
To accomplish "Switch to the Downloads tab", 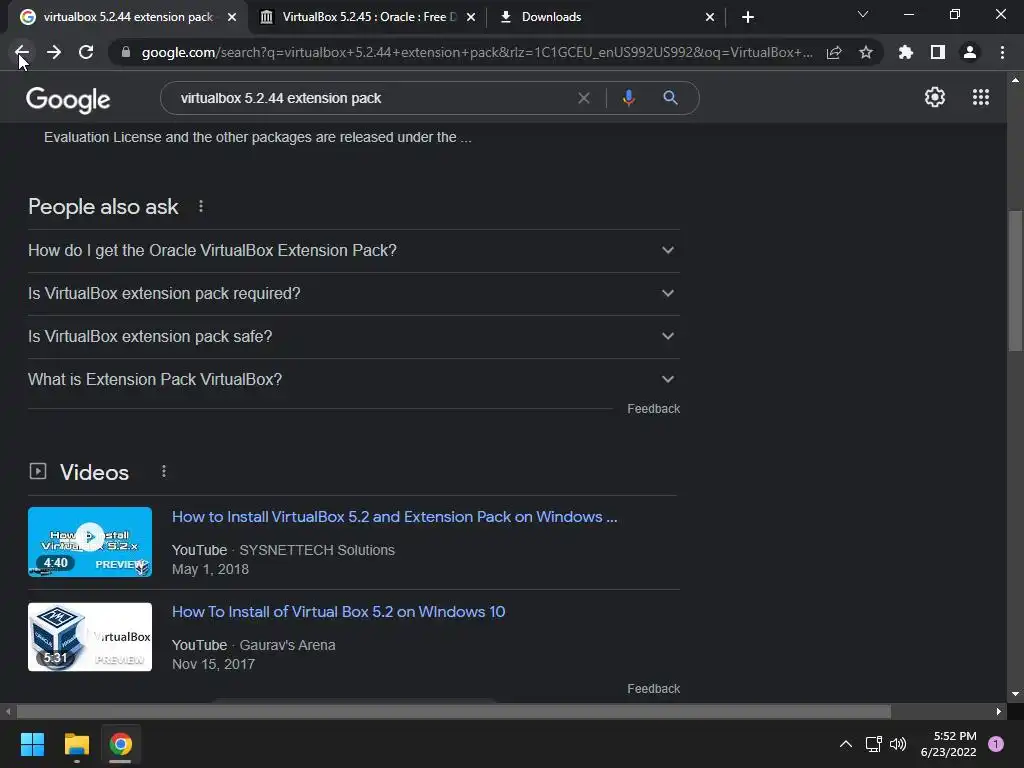I will pyautogui.click(x=606, y=17).
